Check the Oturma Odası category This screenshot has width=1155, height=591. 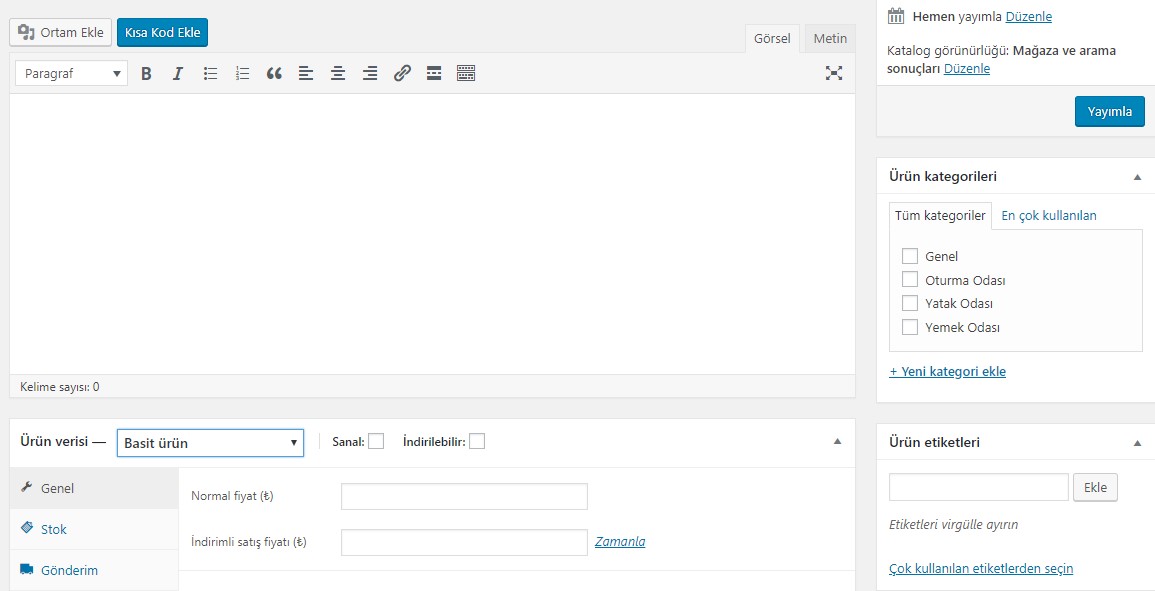[910, 279]
